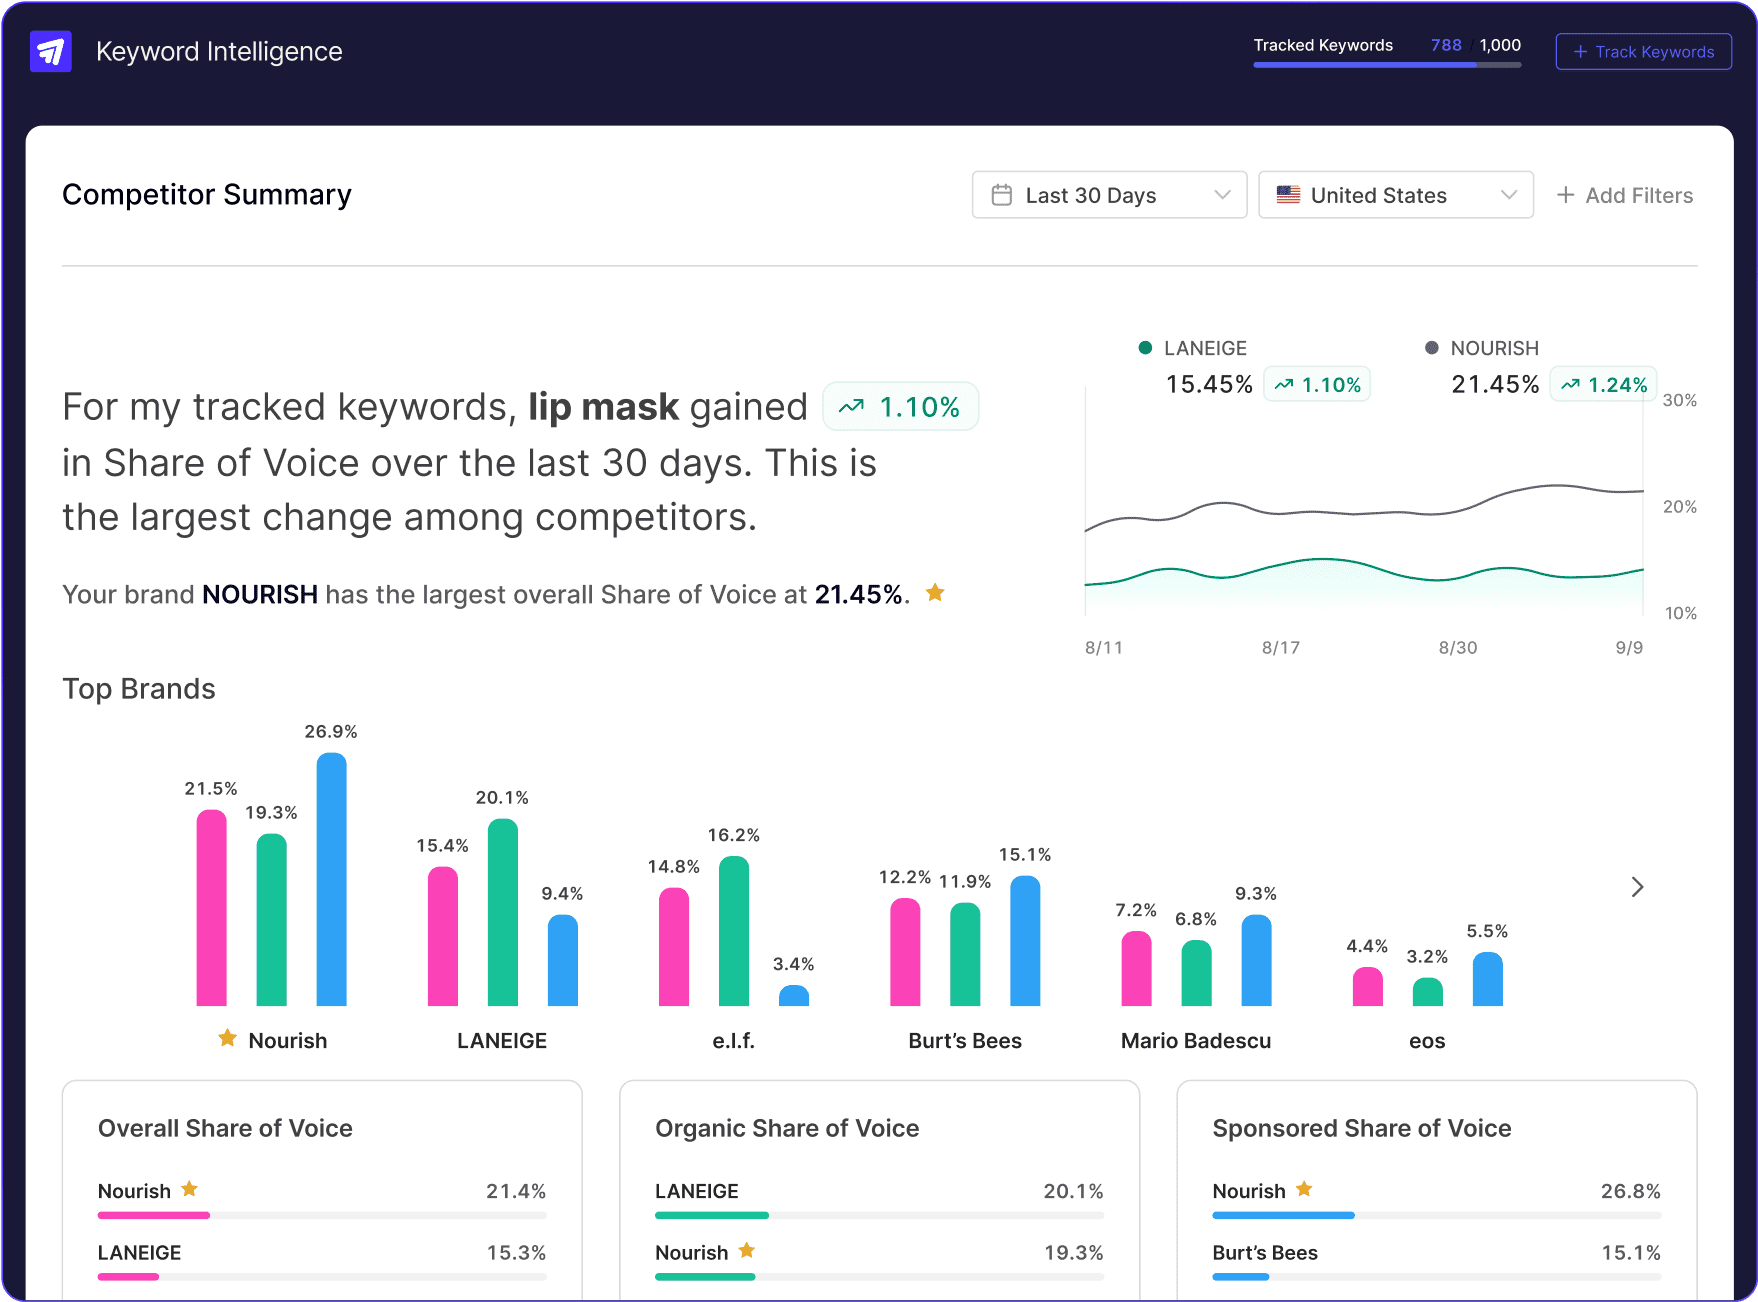
Task: Open the United States country selector
Action: [1395, 195]
